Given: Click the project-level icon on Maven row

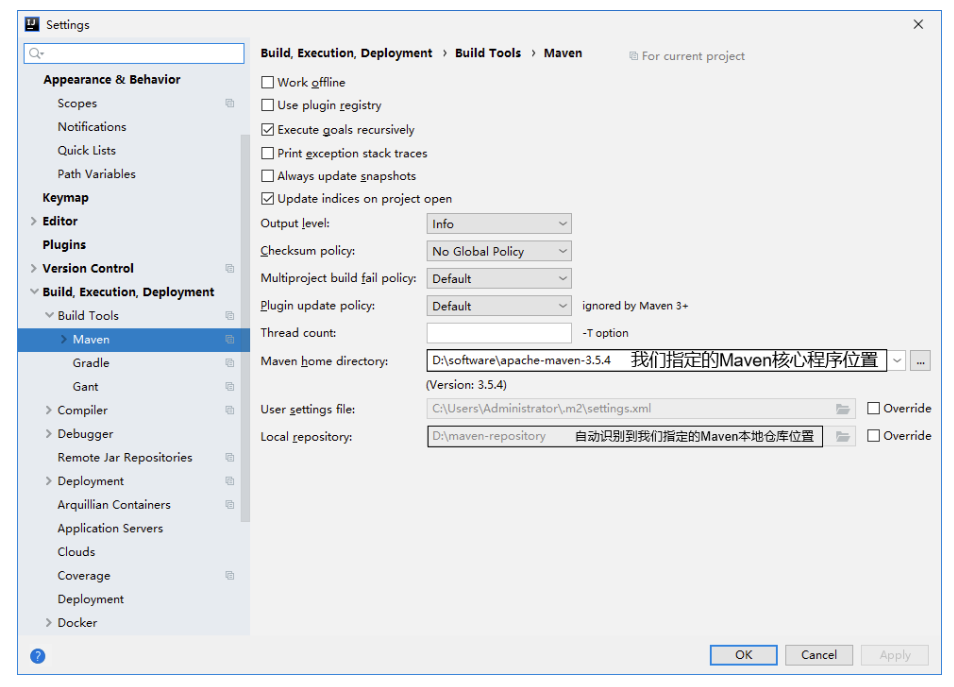Looking at the screenshot, I should tap(229, 339).
